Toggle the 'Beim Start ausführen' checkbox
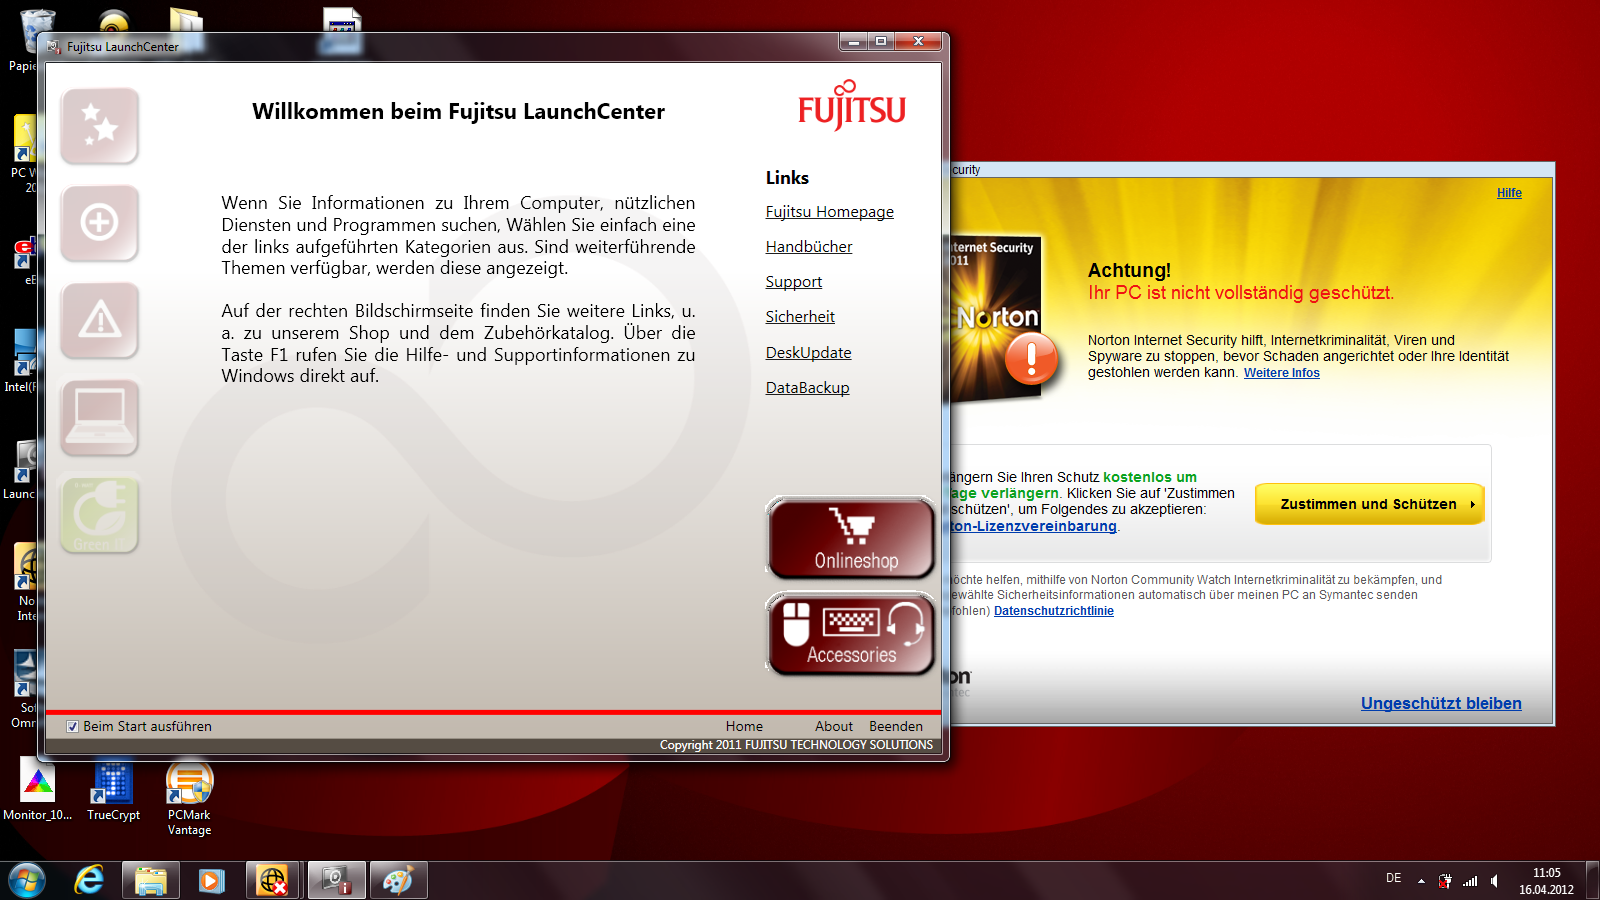1600x900 pixels. point(72,727)
